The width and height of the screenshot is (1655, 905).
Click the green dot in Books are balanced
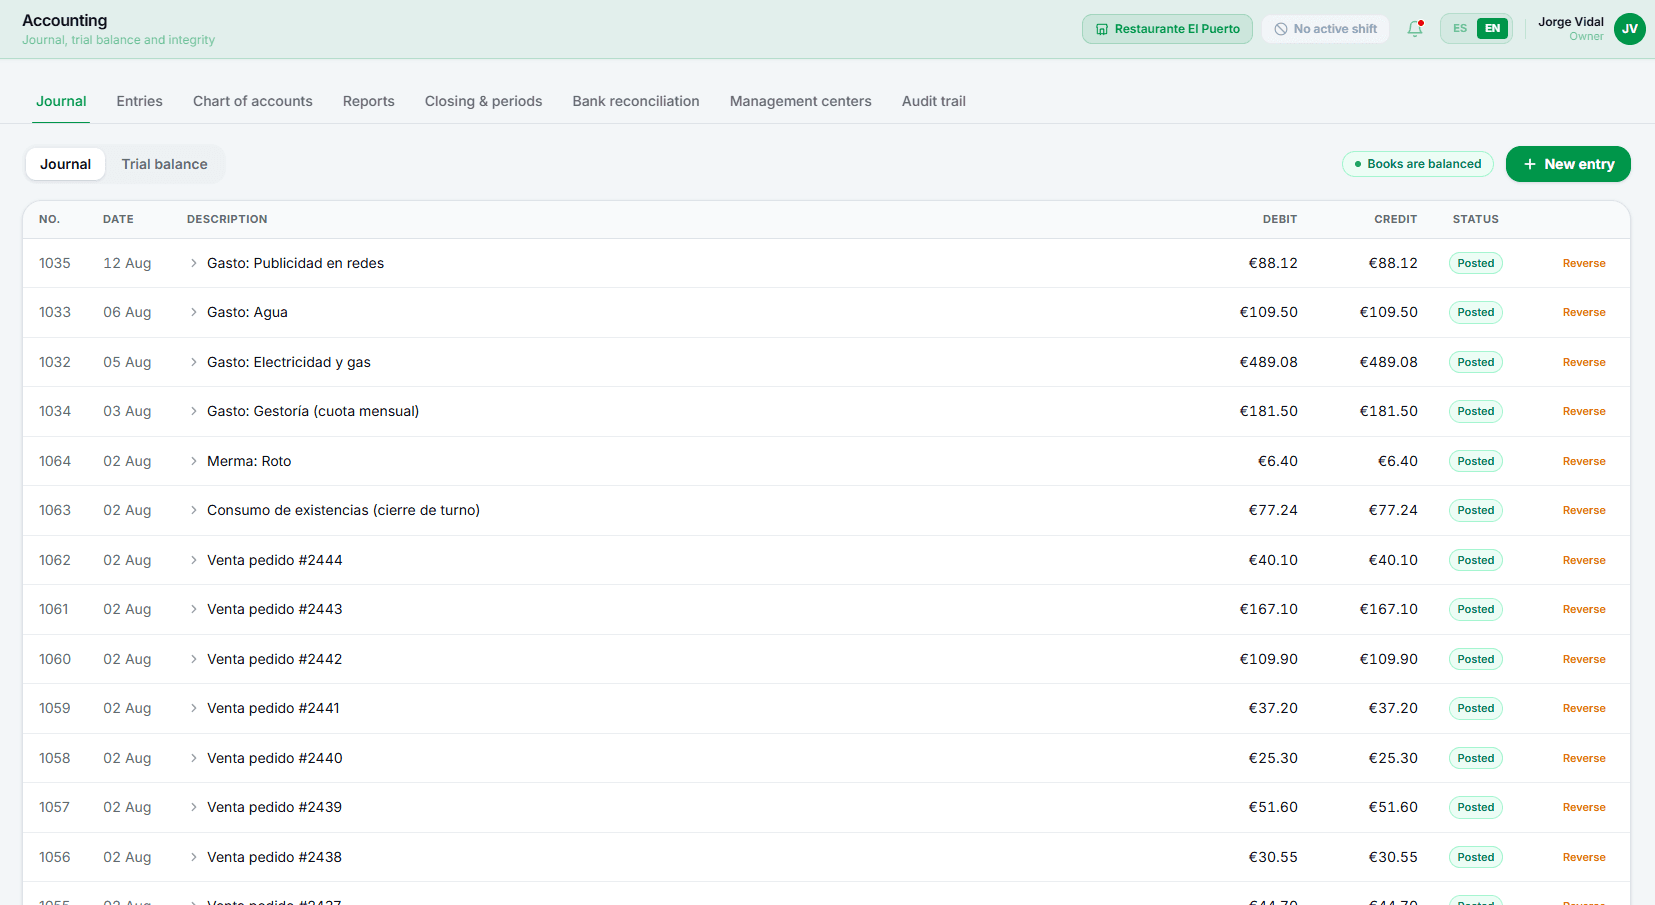(x=1358, y=164)
